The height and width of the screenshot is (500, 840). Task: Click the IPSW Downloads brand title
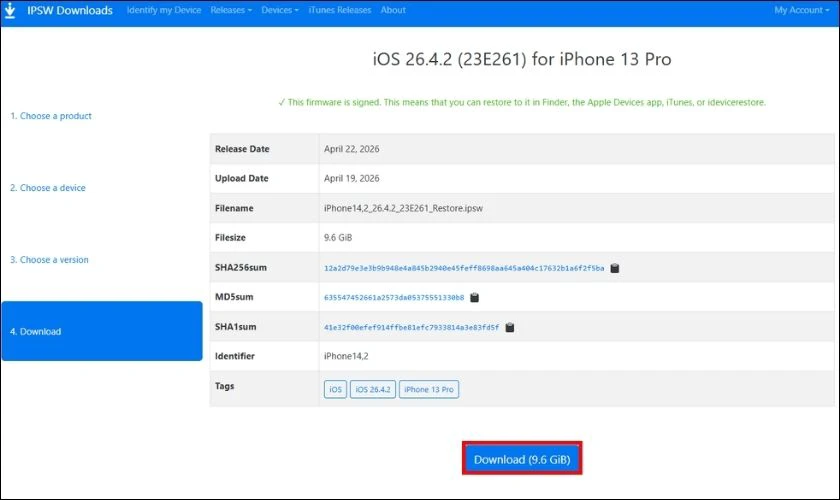[70, 11]
